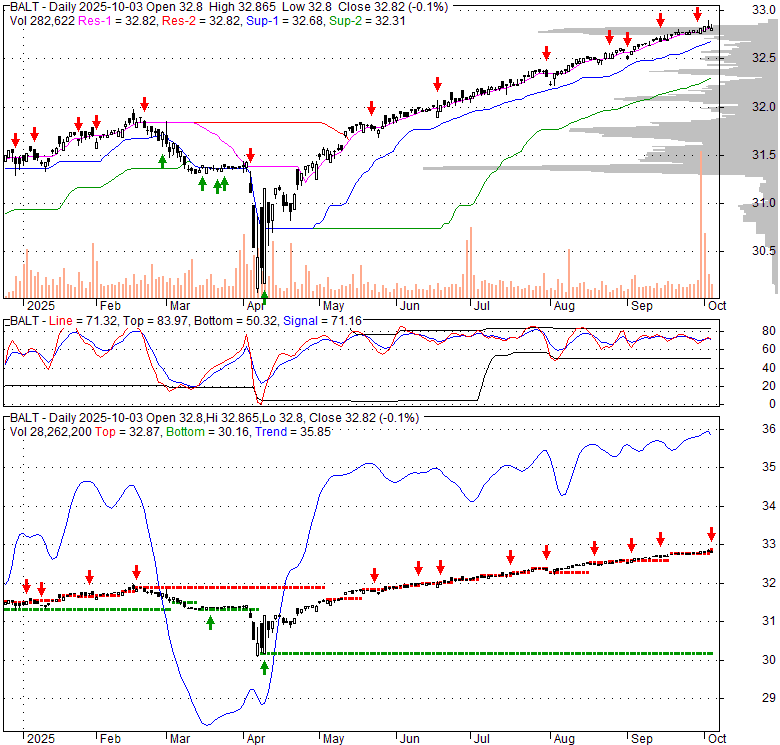Click the 'Top = 32.87' label in the bottom chart
The height and width of the screenshot is (745, 780).
[x=128, y=432]
